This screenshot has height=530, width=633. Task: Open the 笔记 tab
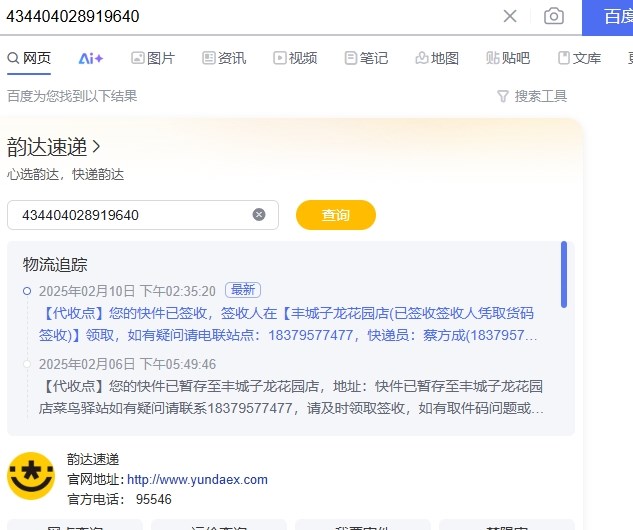[x=366, y=58]
